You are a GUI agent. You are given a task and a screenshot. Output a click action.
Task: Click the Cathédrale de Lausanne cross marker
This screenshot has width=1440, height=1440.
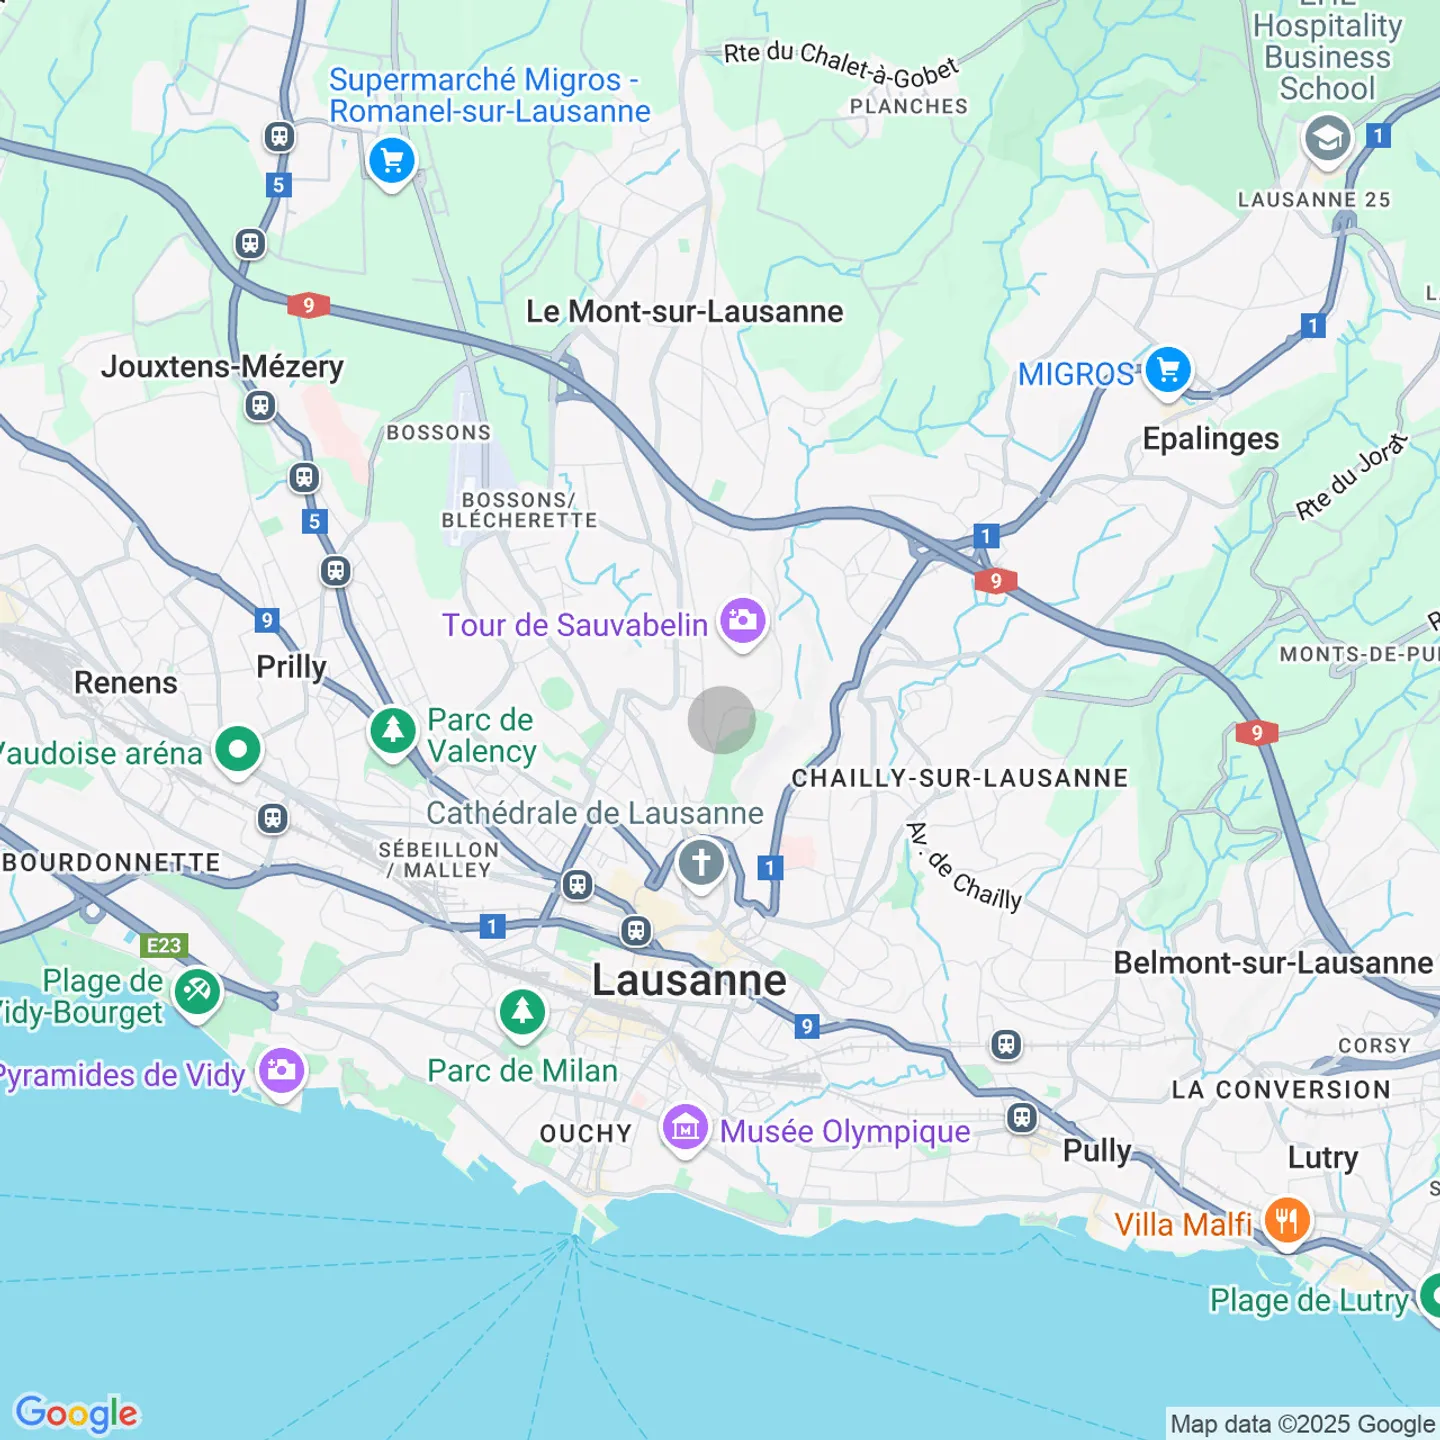tap(700, 861)
